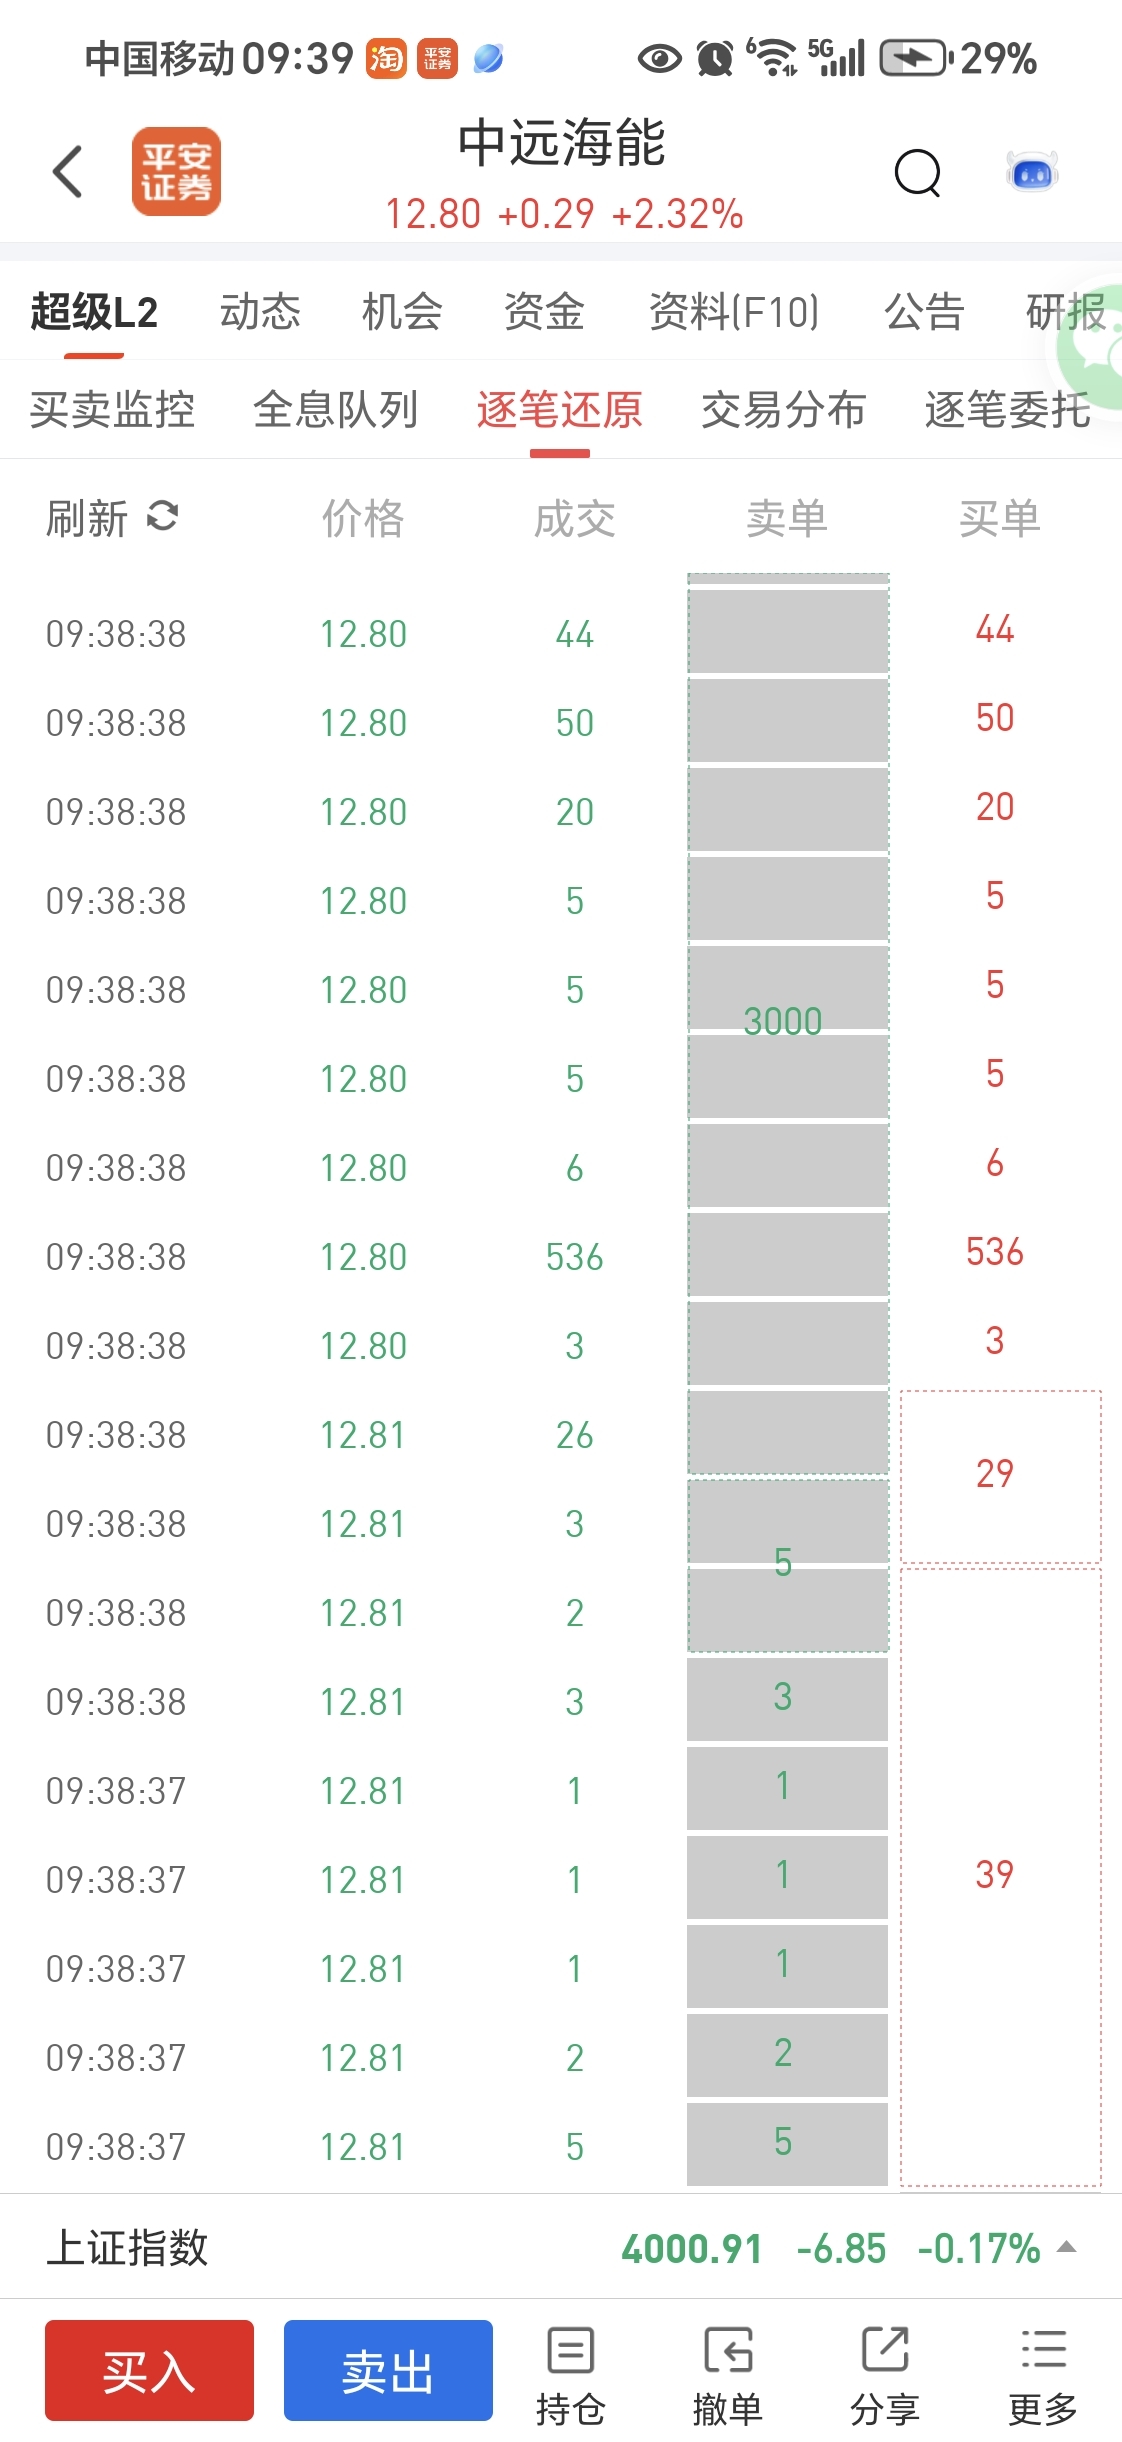The image size is (1122, 2442).
Task: Tap the search magnifier icon
Action: tap(917, 174)
